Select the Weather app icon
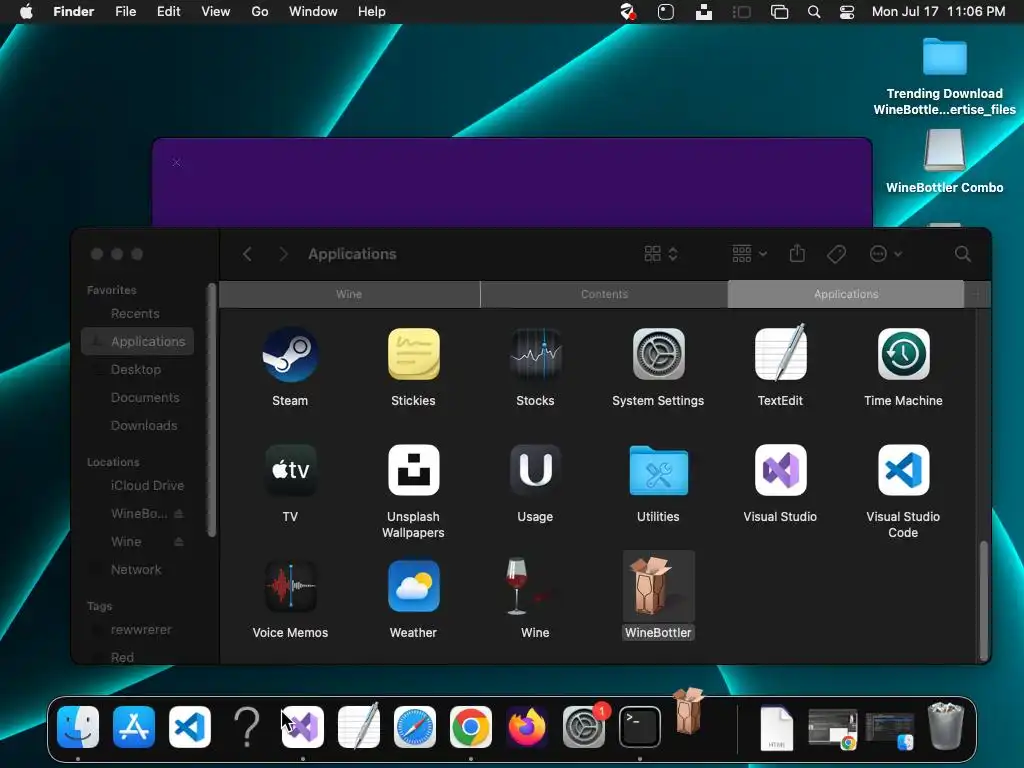This screenshot has width=1024, height=768. [x=413, y=586]
